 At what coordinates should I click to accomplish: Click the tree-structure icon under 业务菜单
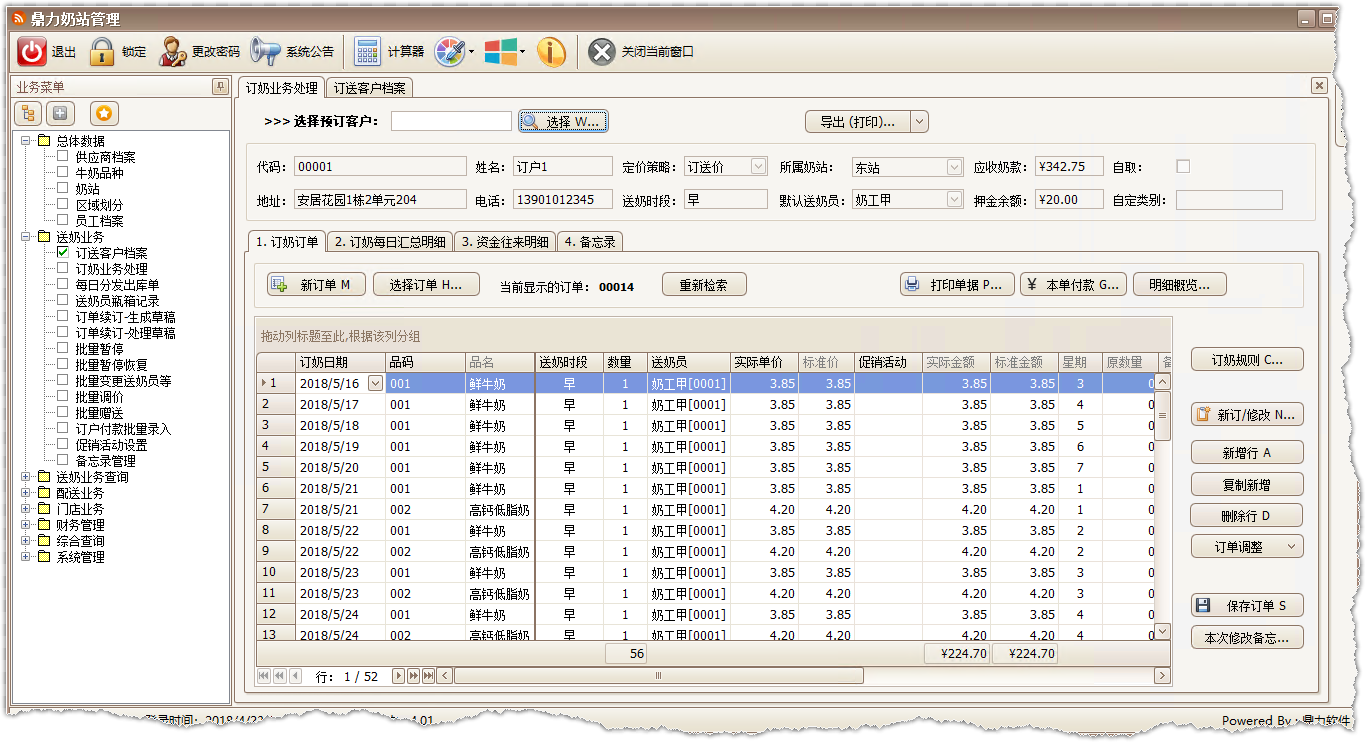pyautogui.click(x=28, y=113)
